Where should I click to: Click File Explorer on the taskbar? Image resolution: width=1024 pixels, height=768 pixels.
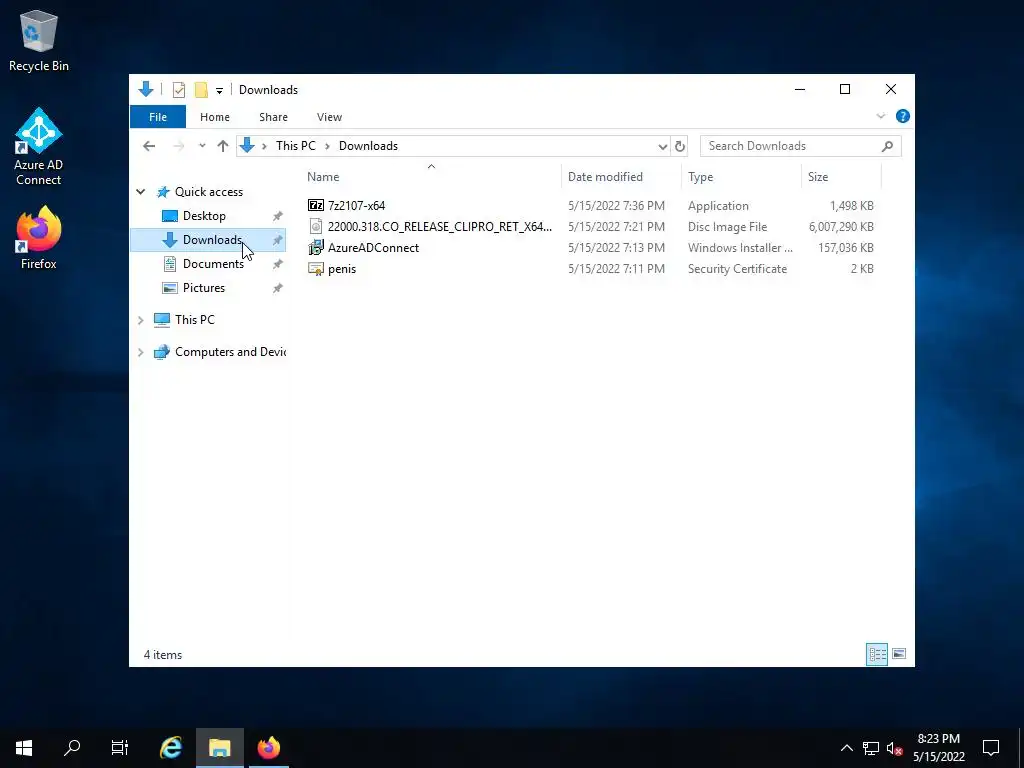pyautogui.click(x=220, y=748)
